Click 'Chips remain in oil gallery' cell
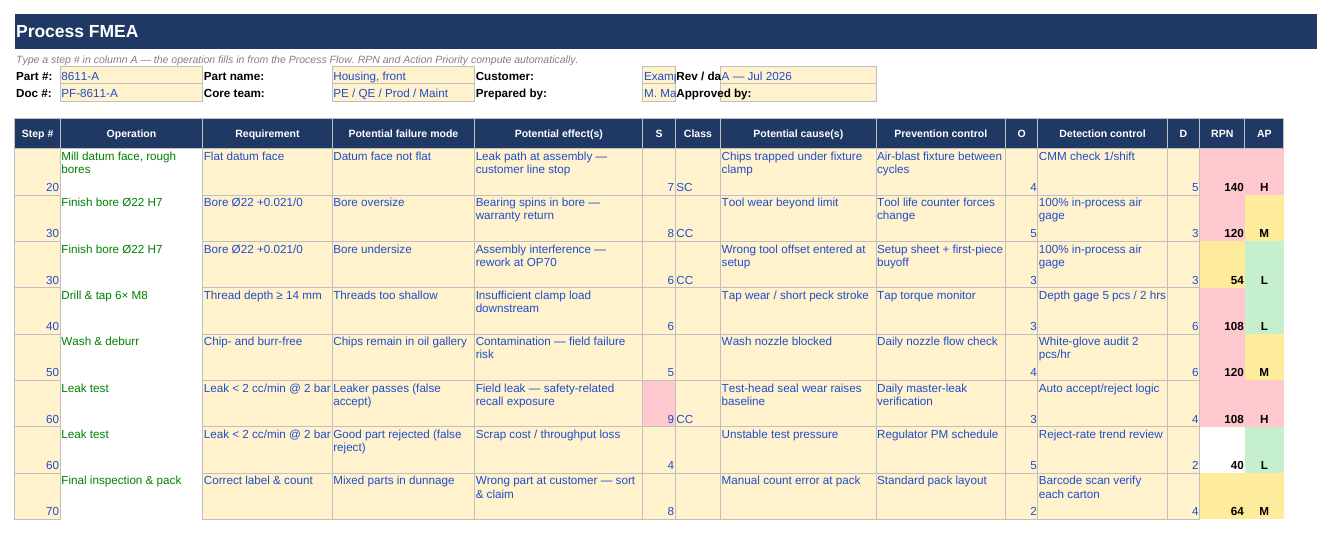Screen dimensions: 1317x534 tap(403, 357)
